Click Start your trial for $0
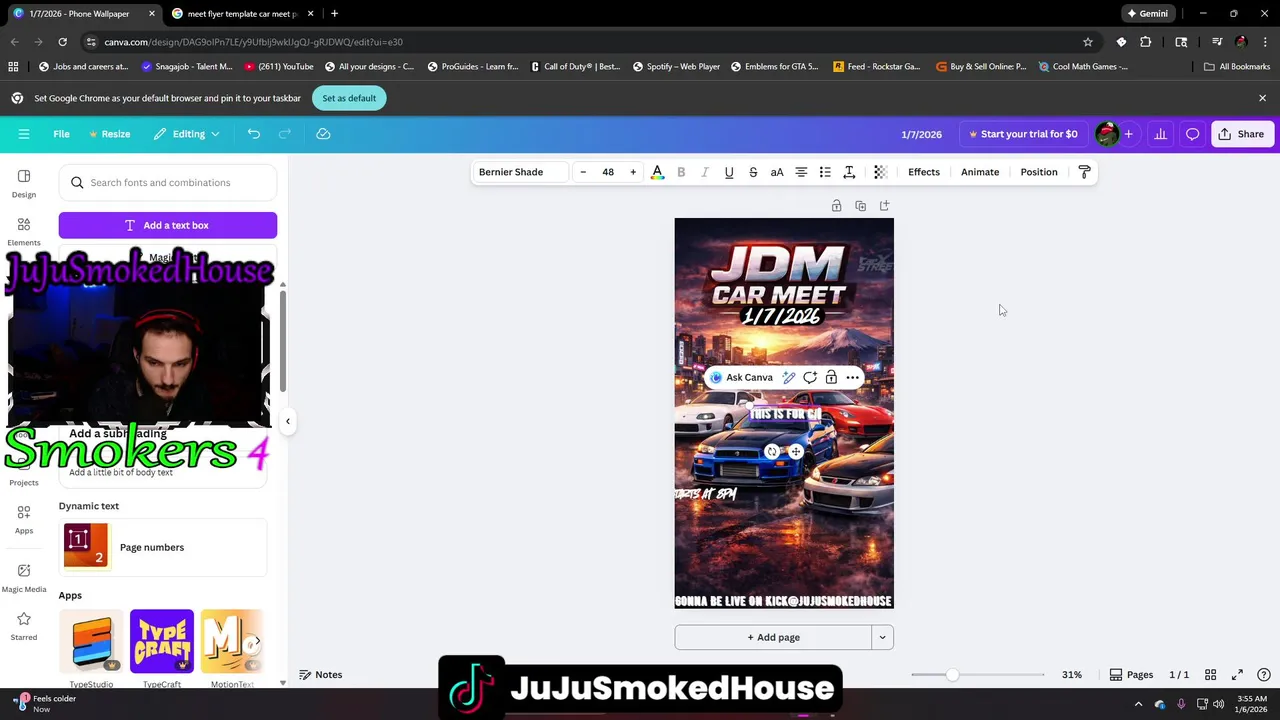Viewport: 1280px width, 720px height. tap(1022, 134)
